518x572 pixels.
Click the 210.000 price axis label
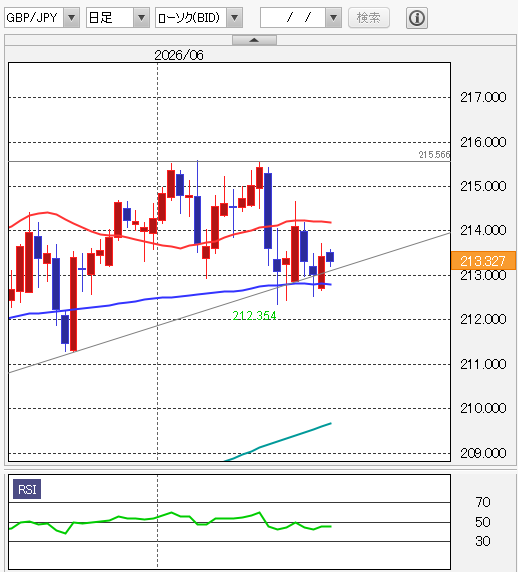pyautogui.click(x=483, y=408)
